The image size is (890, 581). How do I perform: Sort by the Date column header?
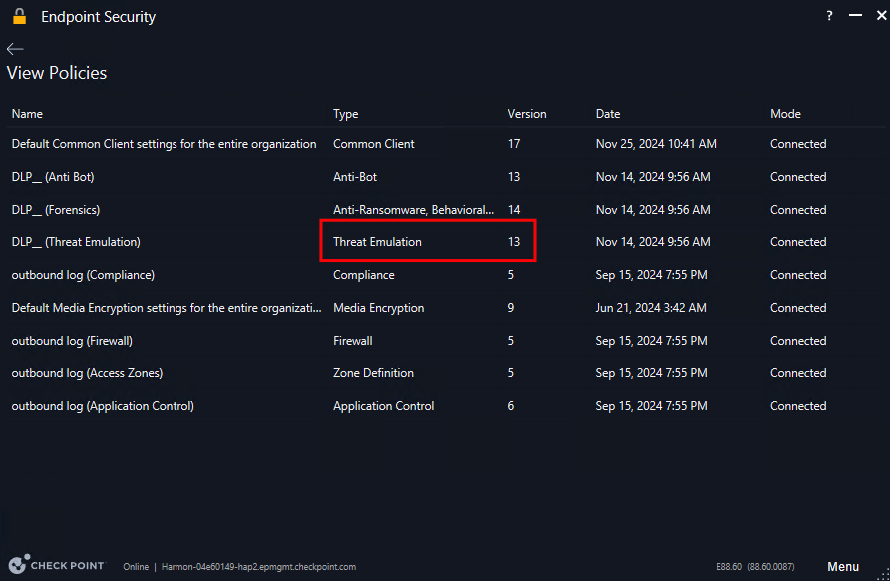(608, 114)
